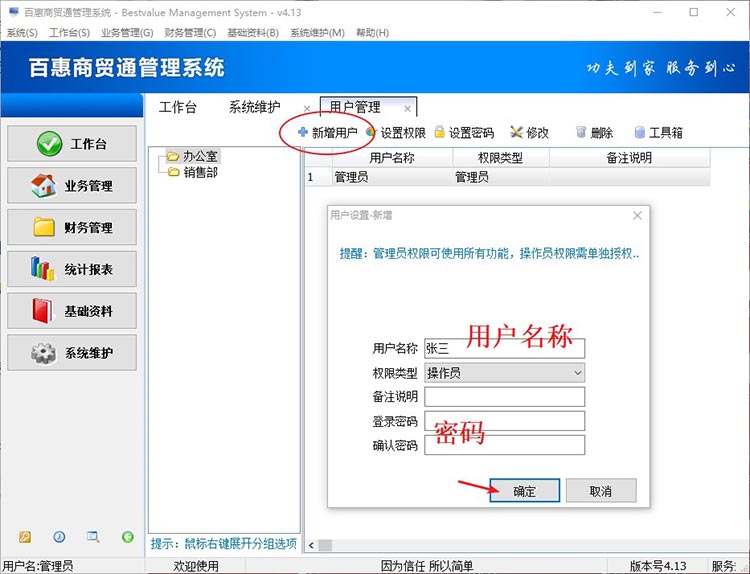Click the 取消 button in dialog
The width and height of the screenshot is (750, 574).
601,491
